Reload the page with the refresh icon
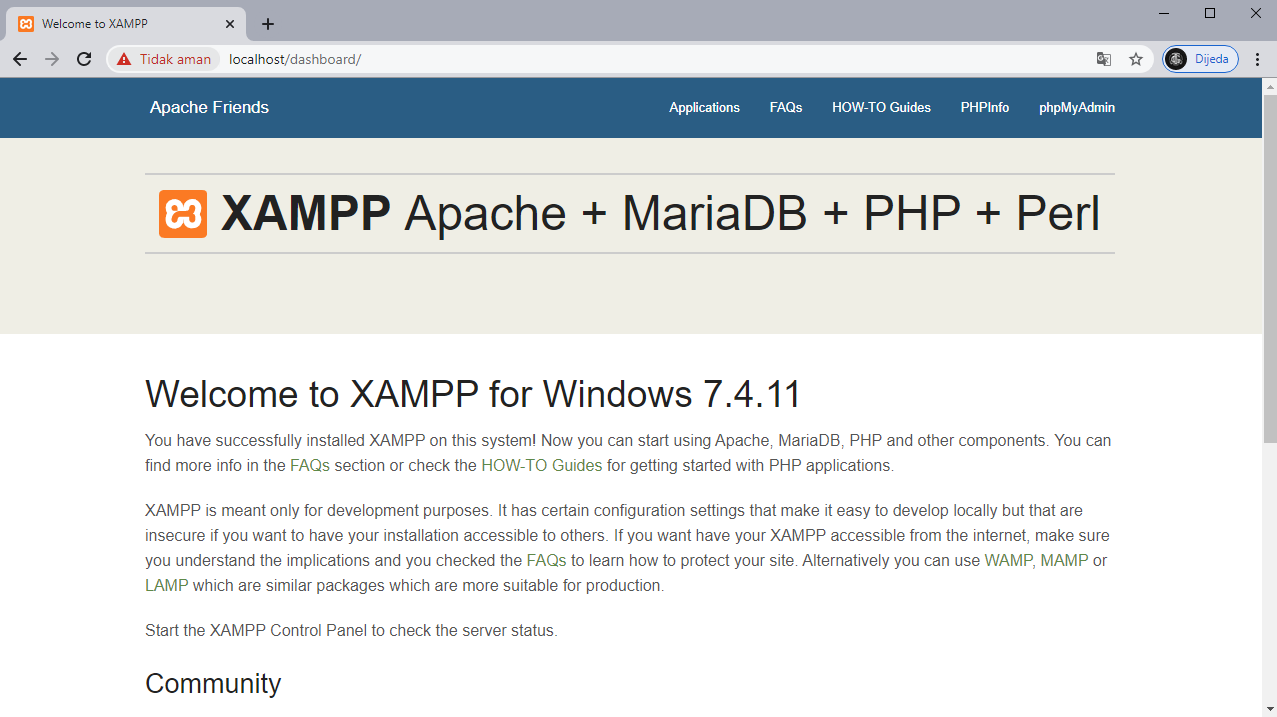The height and width of the screenshot is (717, 1277). coord(84,59)
